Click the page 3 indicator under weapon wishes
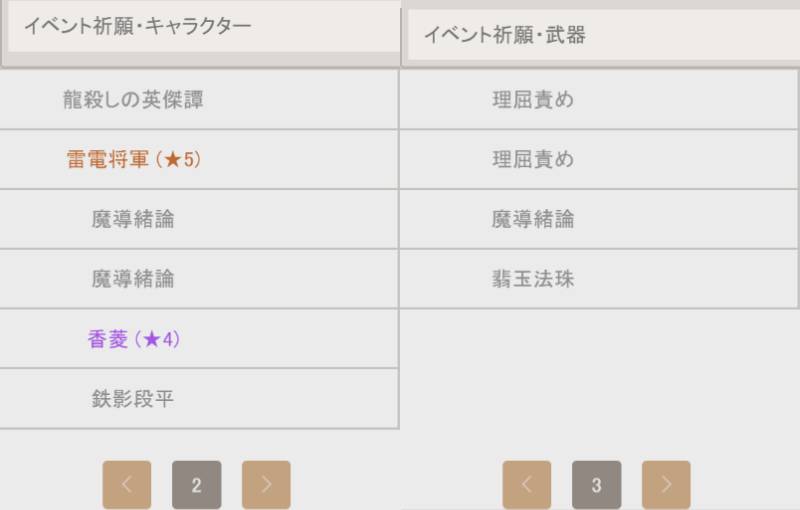This screenshot has height=510, width=800. point(596,484)
